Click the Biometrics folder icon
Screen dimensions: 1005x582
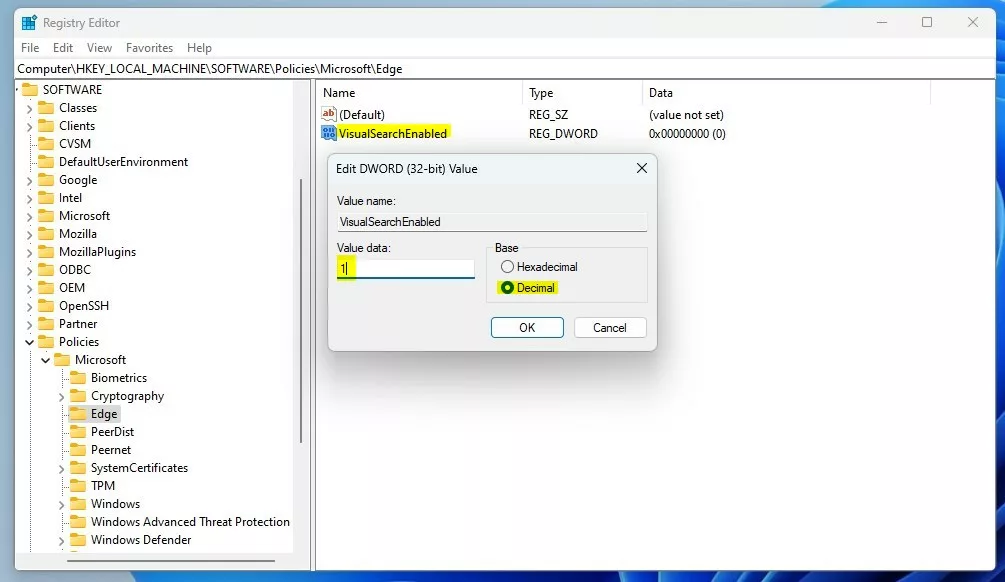tap(78, 378)
